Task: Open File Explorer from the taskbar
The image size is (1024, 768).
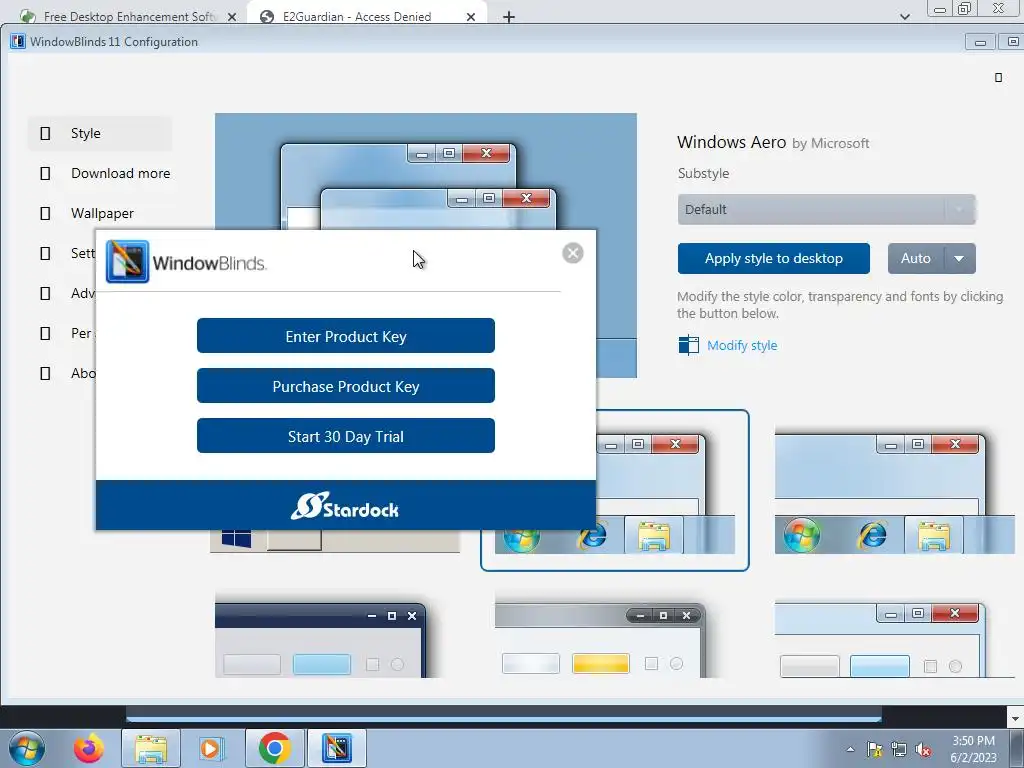Action: click(151, 748)
